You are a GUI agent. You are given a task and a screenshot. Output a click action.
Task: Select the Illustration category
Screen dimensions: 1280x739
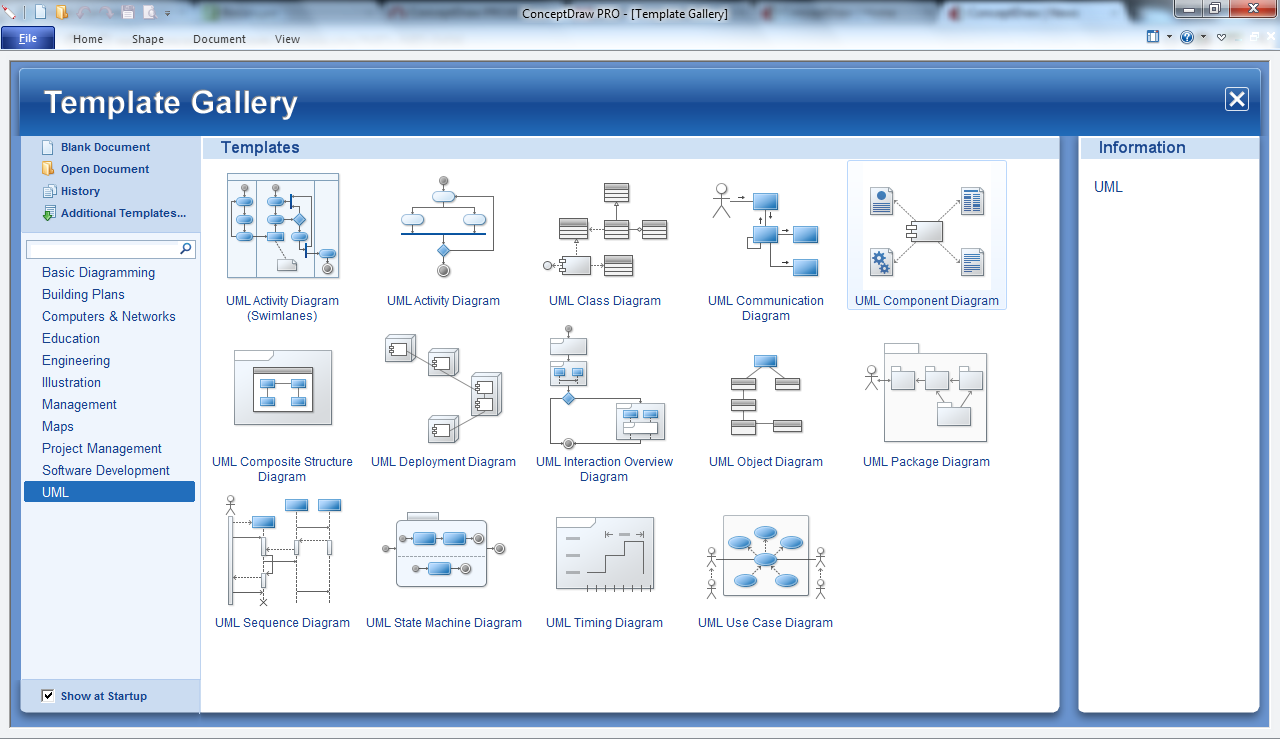click(x=71, y=382)
